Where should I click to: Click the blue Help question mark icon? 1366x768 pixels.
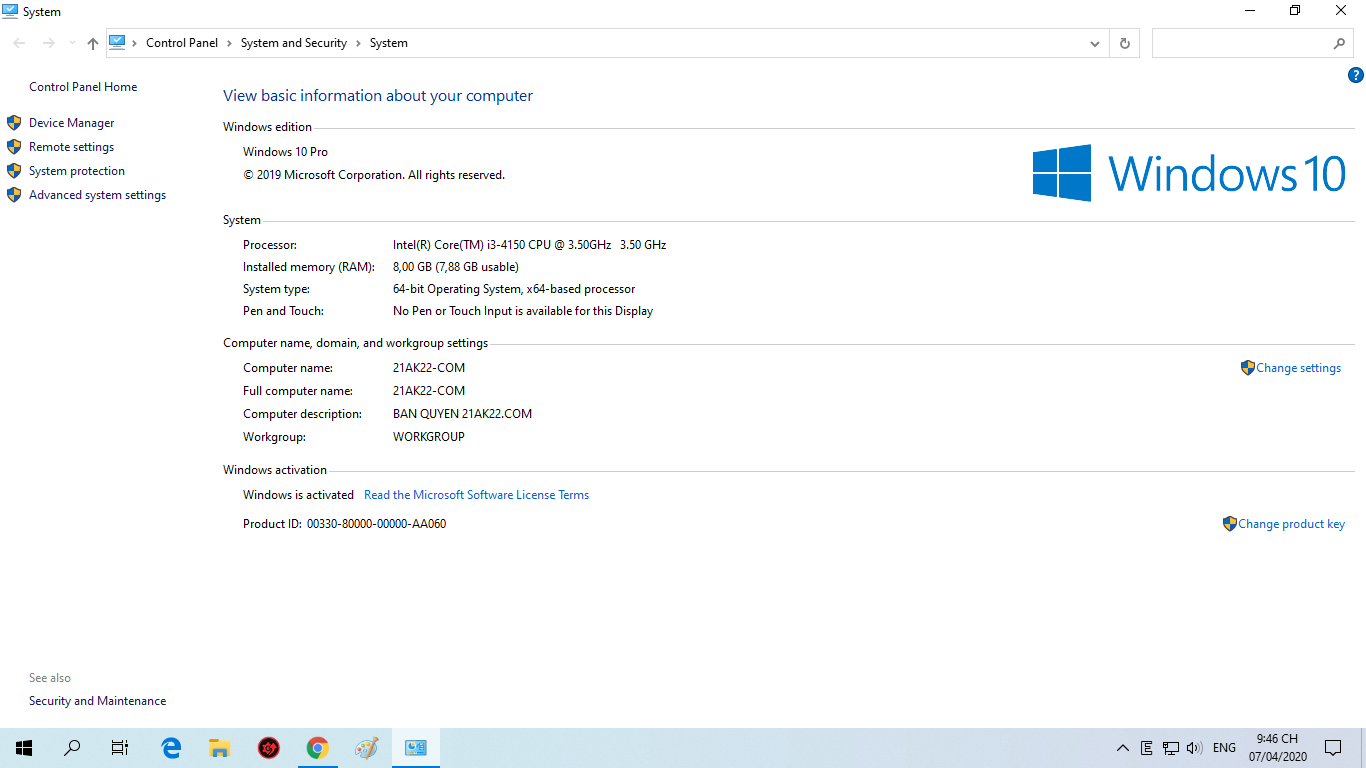pos(1355,75)
